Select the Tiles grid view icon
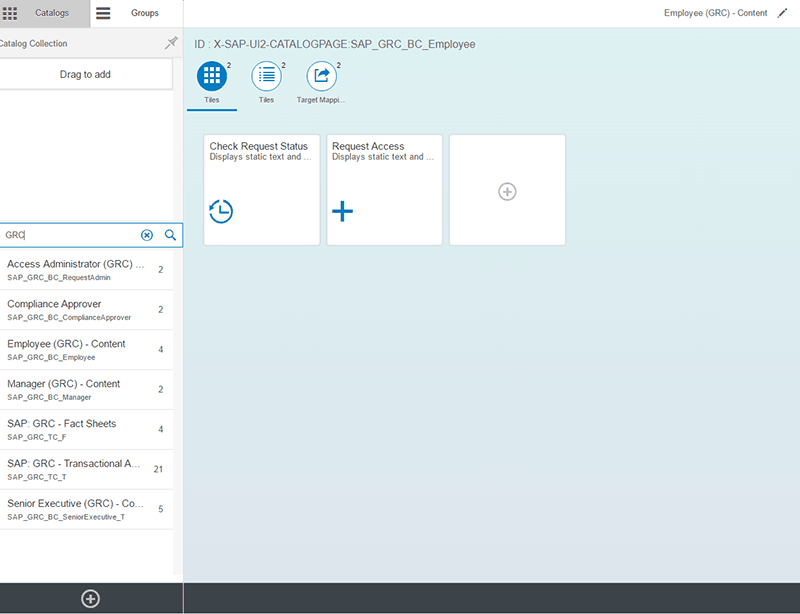Viewport: 800px width, 614px height. coord(211,77)
